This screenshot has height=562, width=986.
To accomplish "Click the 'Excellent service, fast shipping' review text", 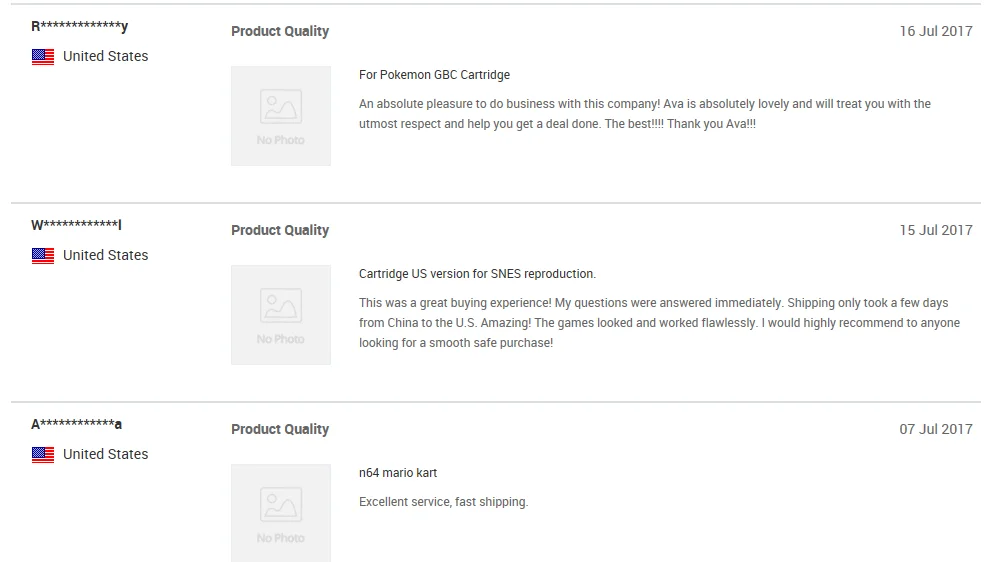I will [443, 502].
